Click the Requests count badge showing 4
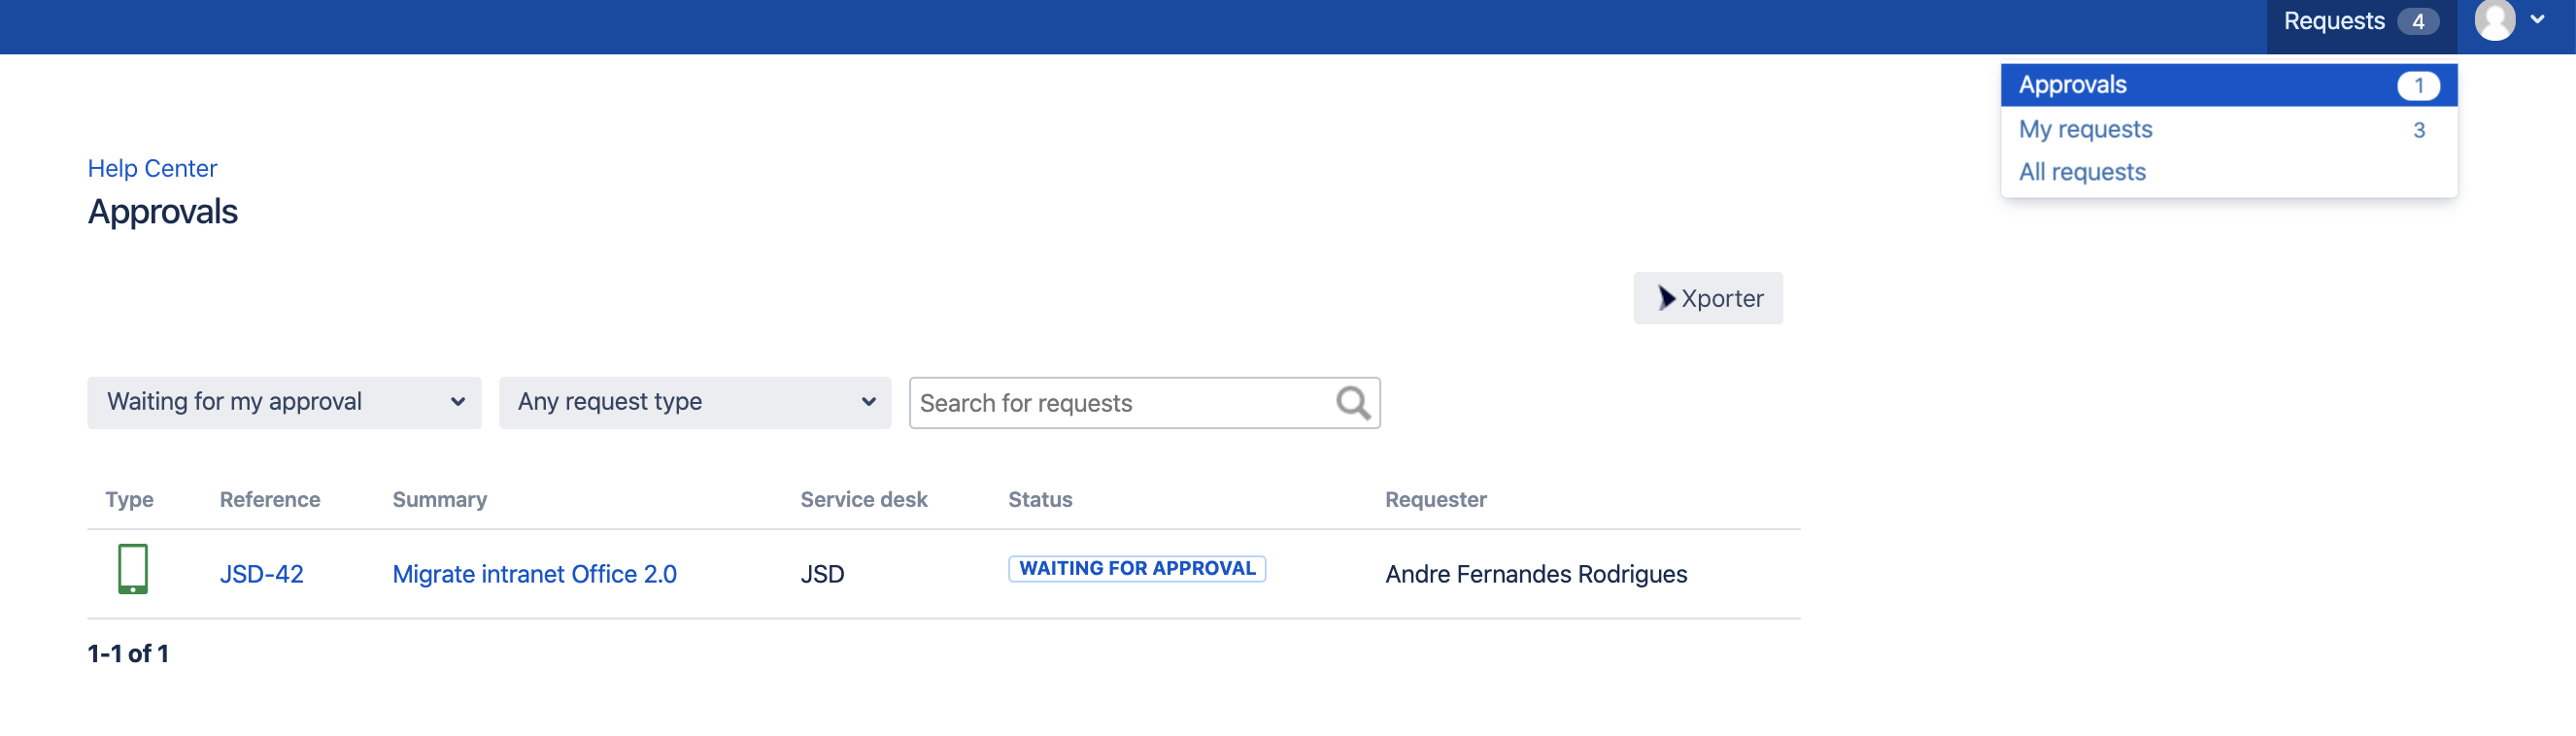The image size is (2576, 736). tap(2417, 22)
